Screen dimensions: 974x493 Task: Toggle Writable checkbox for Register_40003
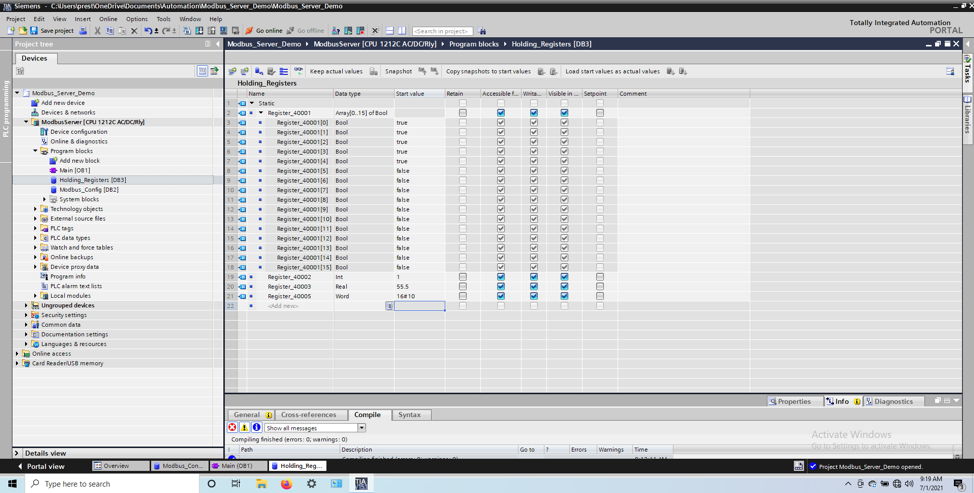pos(534,286)
